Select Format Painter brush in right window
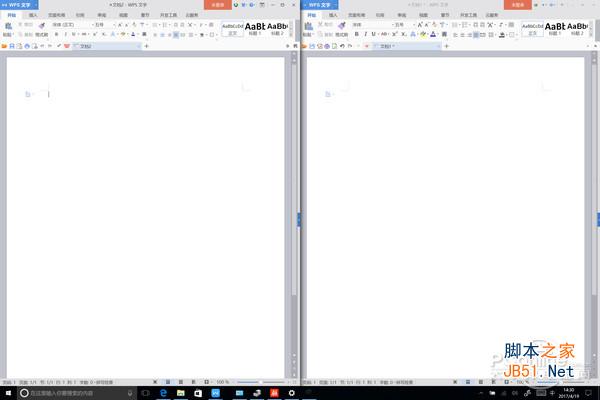This screenshot has height=400, width=600. pos(342,25)
